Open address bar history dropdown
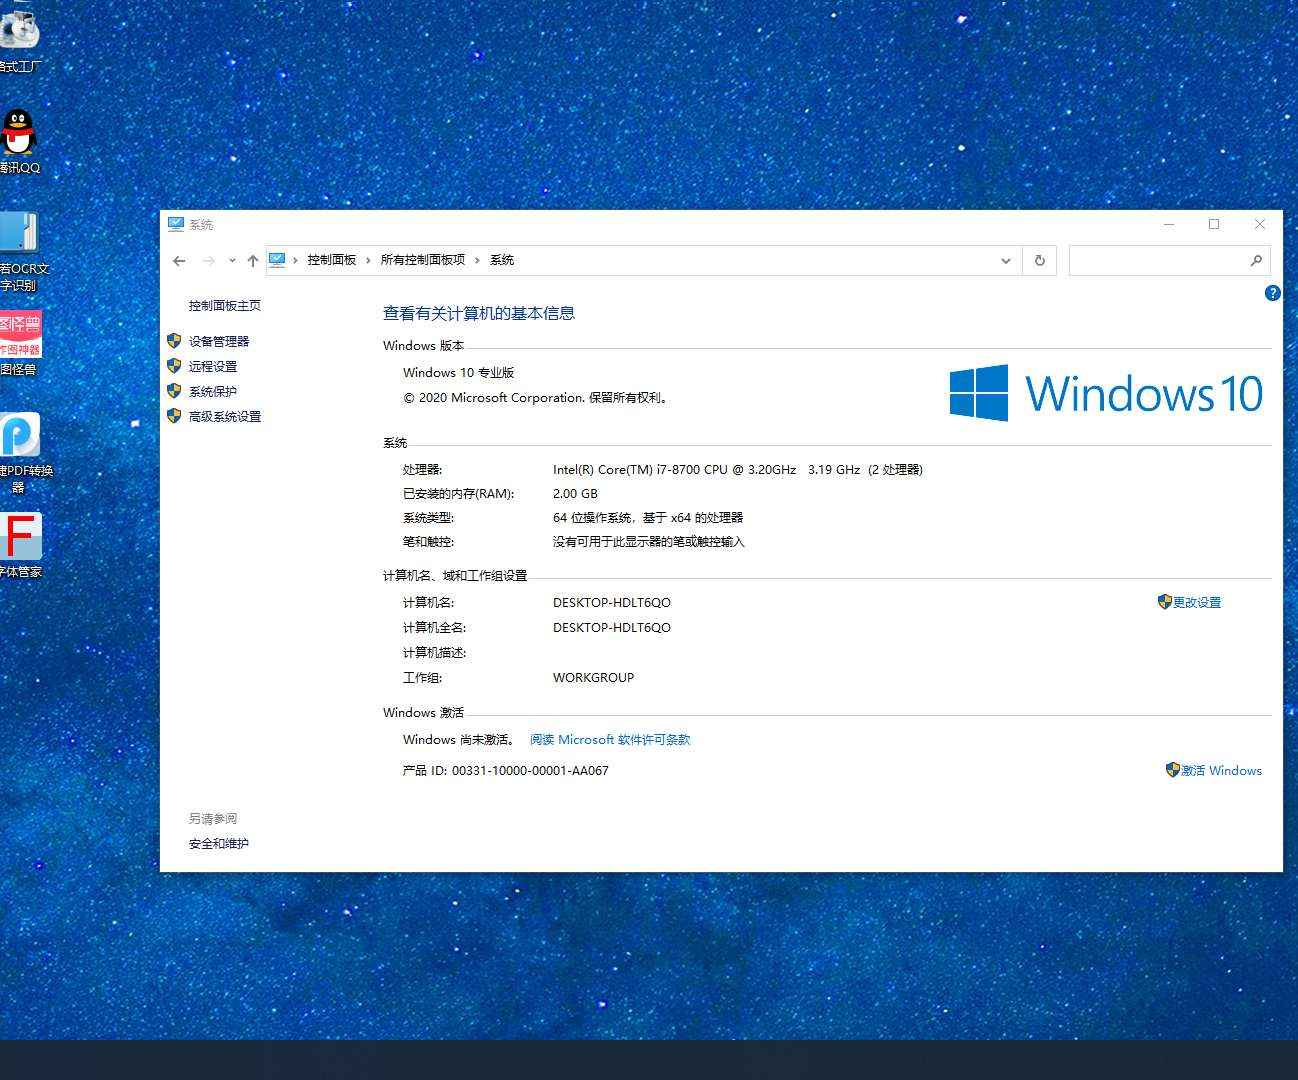This screenshot has width=1298, height=1080. click(x=1006, y=260)
